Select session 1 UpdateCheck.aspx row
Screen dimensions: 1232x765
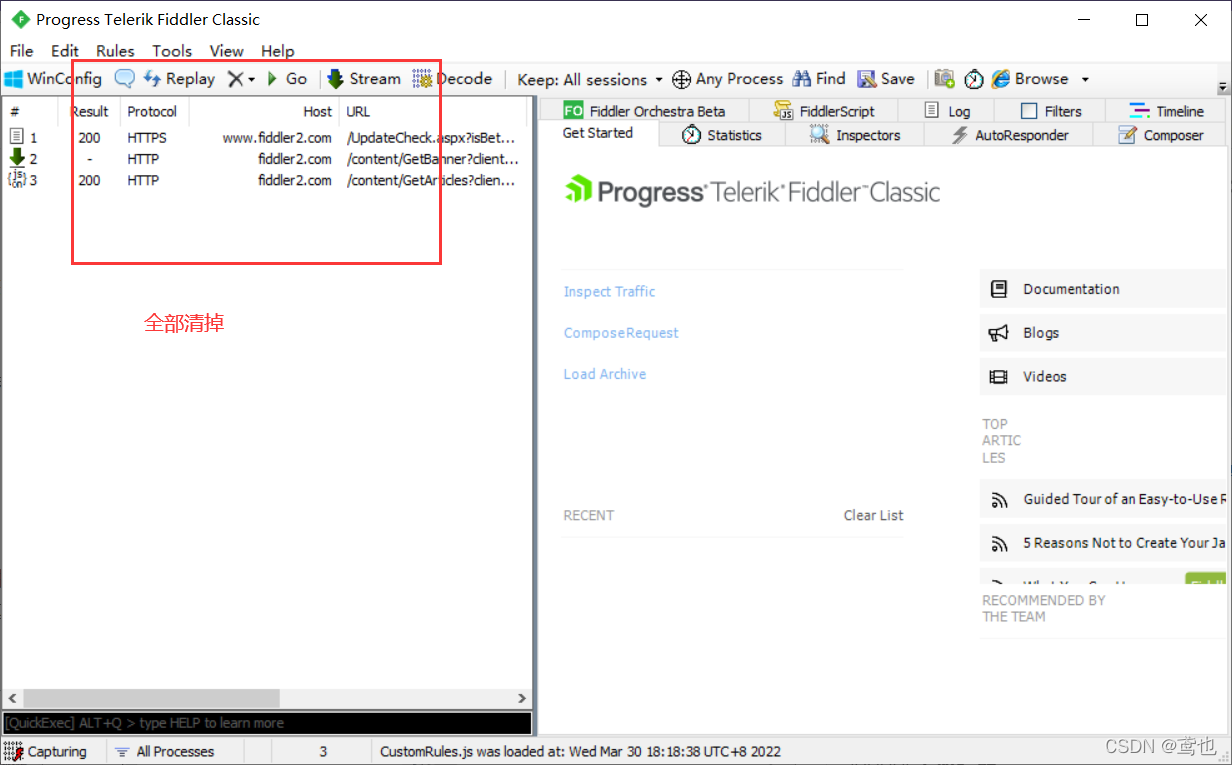265,138
